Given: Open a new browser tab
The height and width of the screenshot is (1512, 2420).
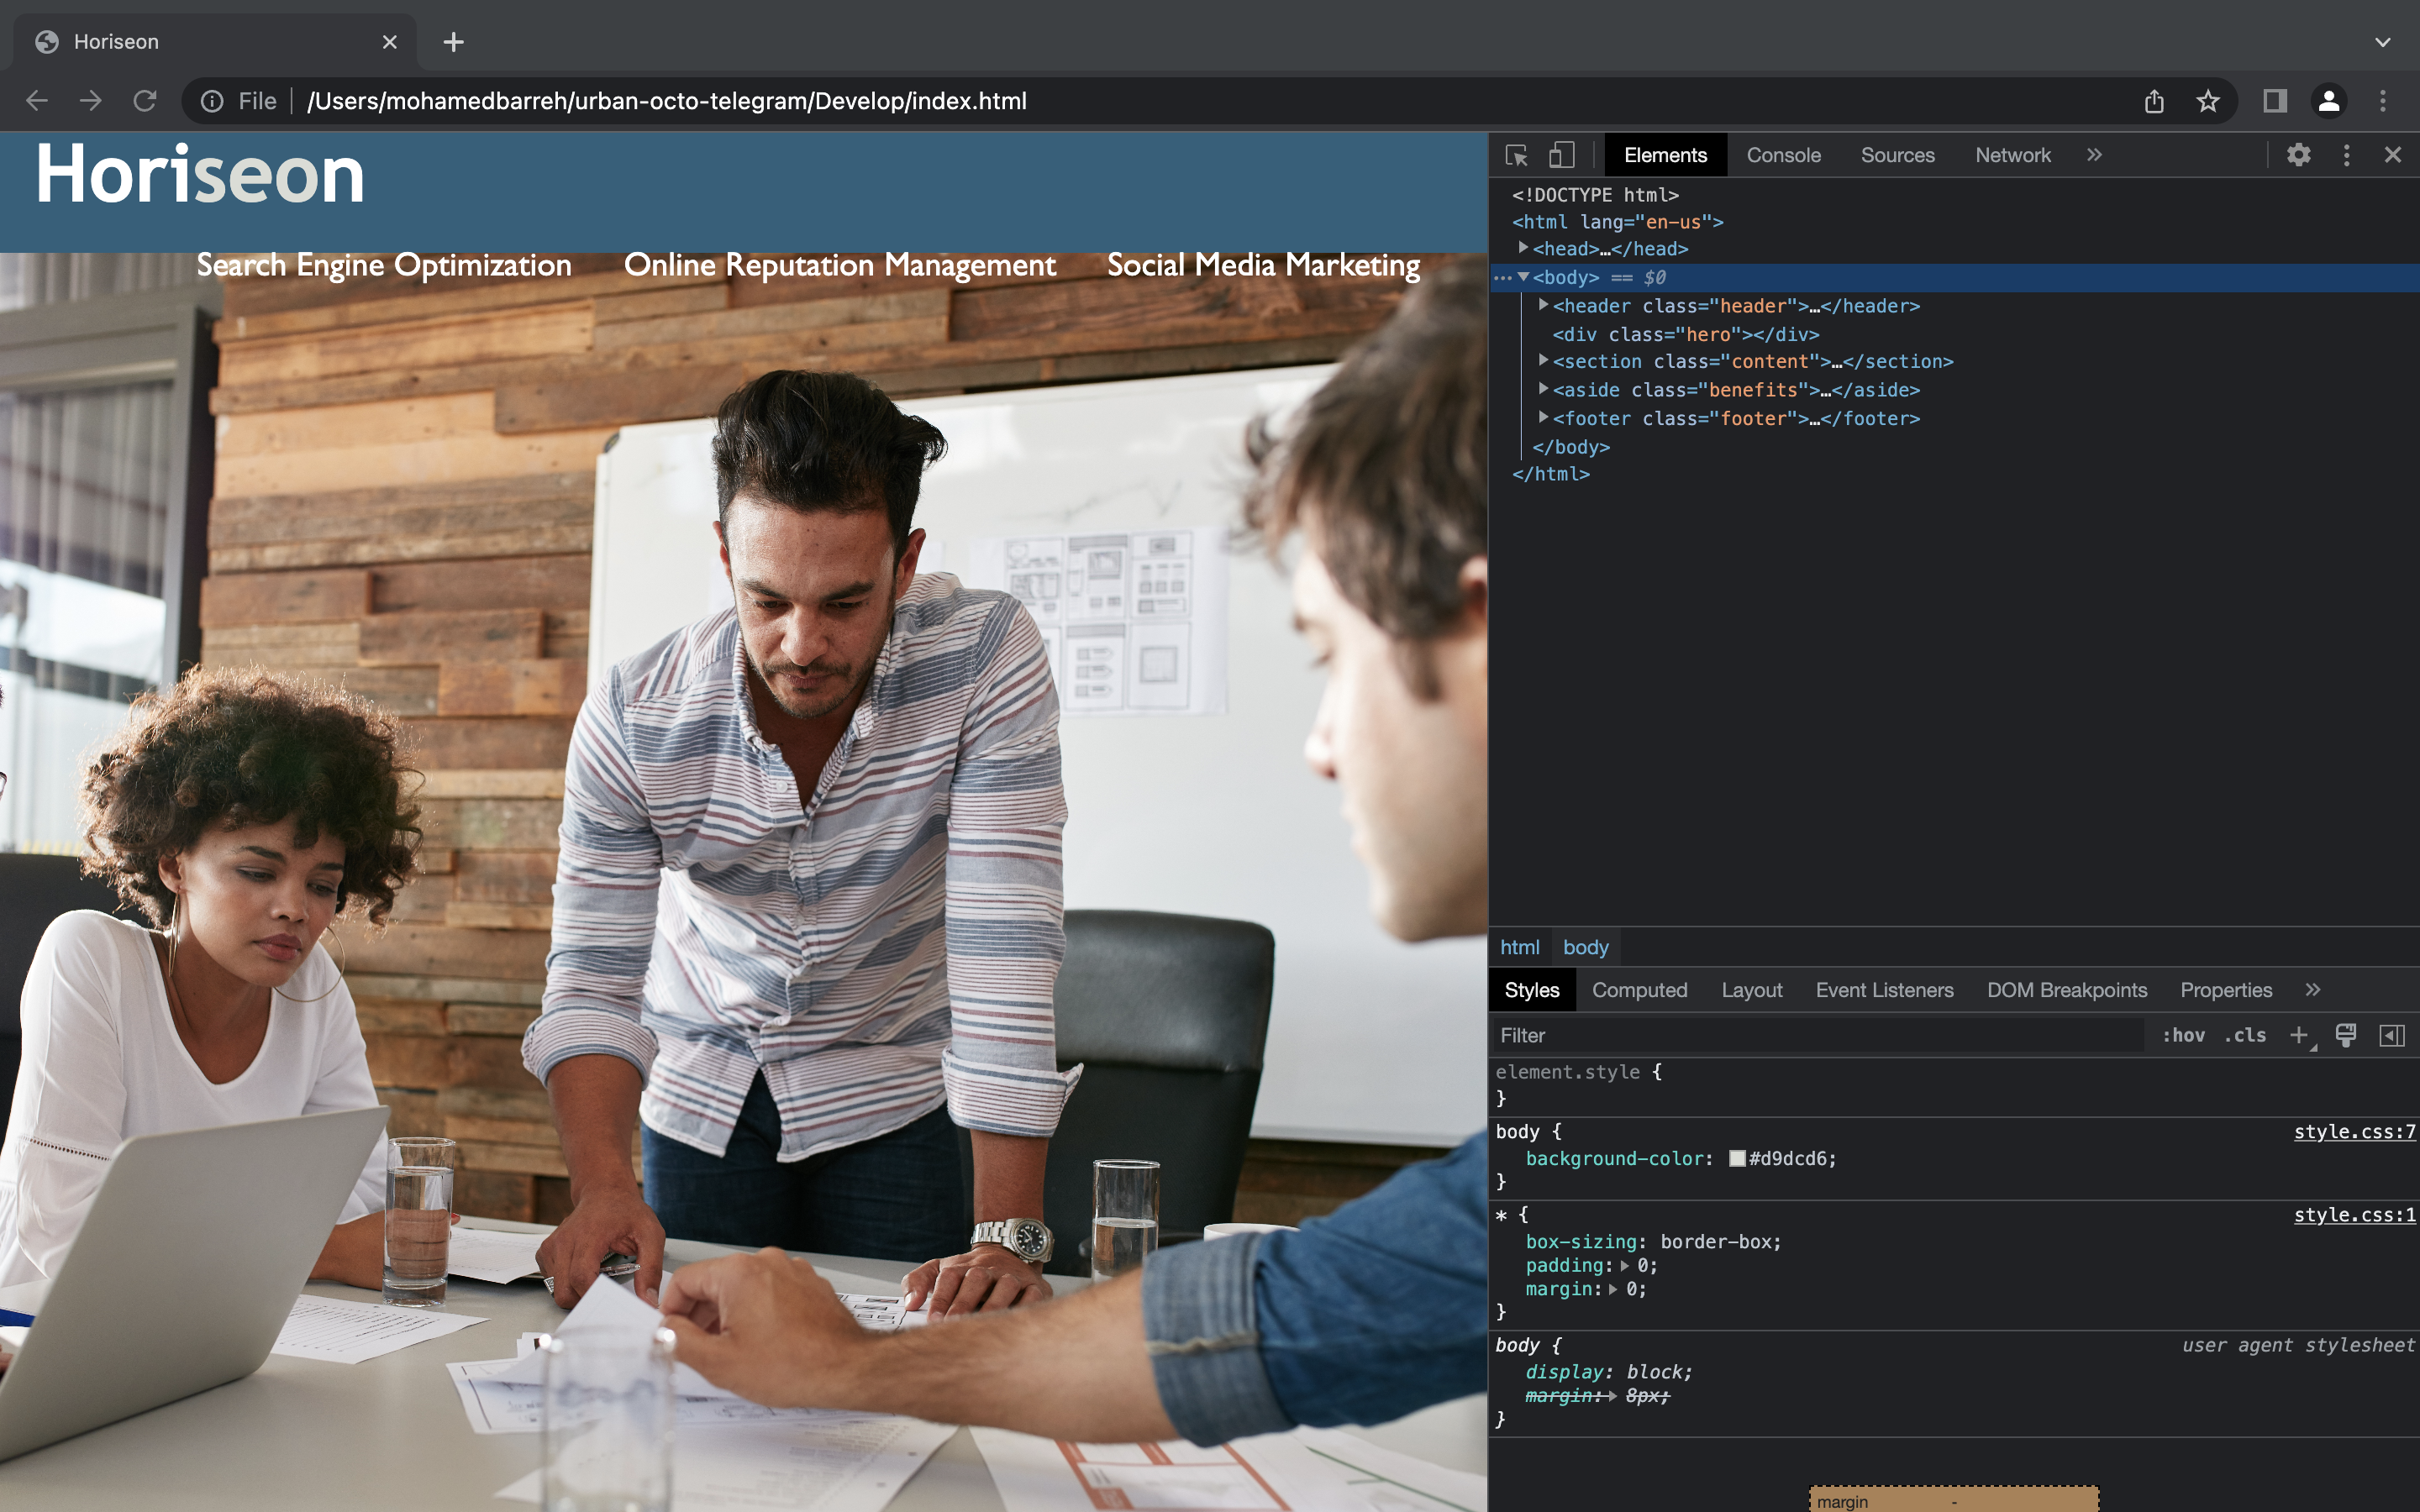Looking at the screenshot, I should (x=453, y=42).
